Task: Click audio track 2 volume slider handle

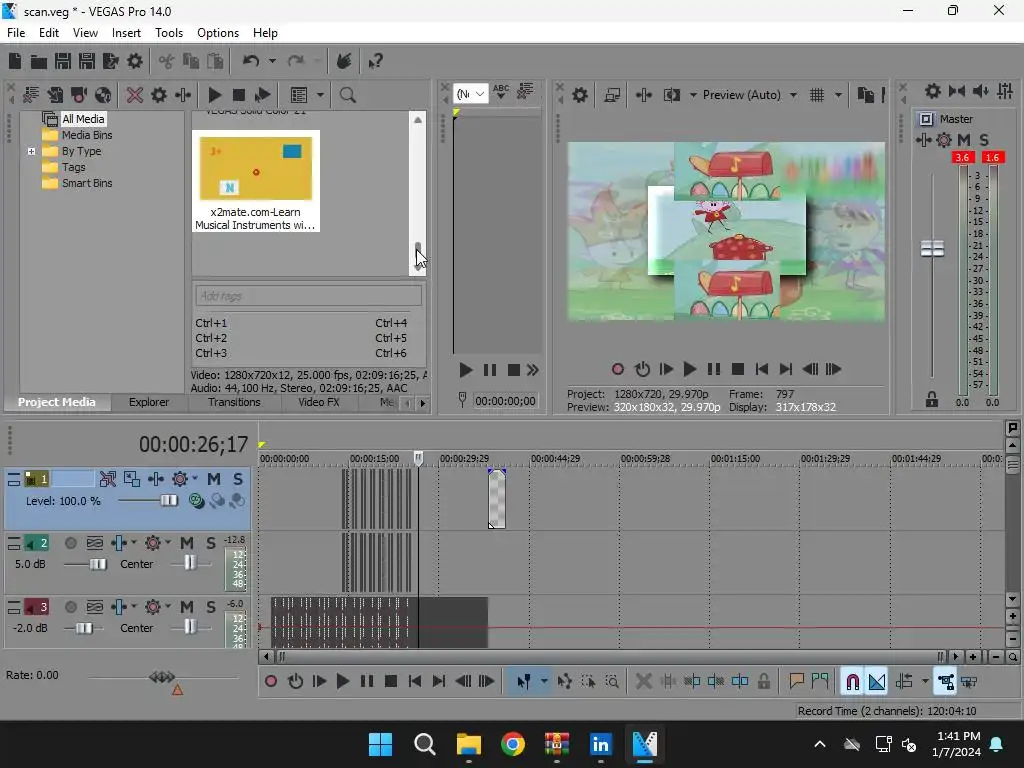Action: click(x=97, y=564)
